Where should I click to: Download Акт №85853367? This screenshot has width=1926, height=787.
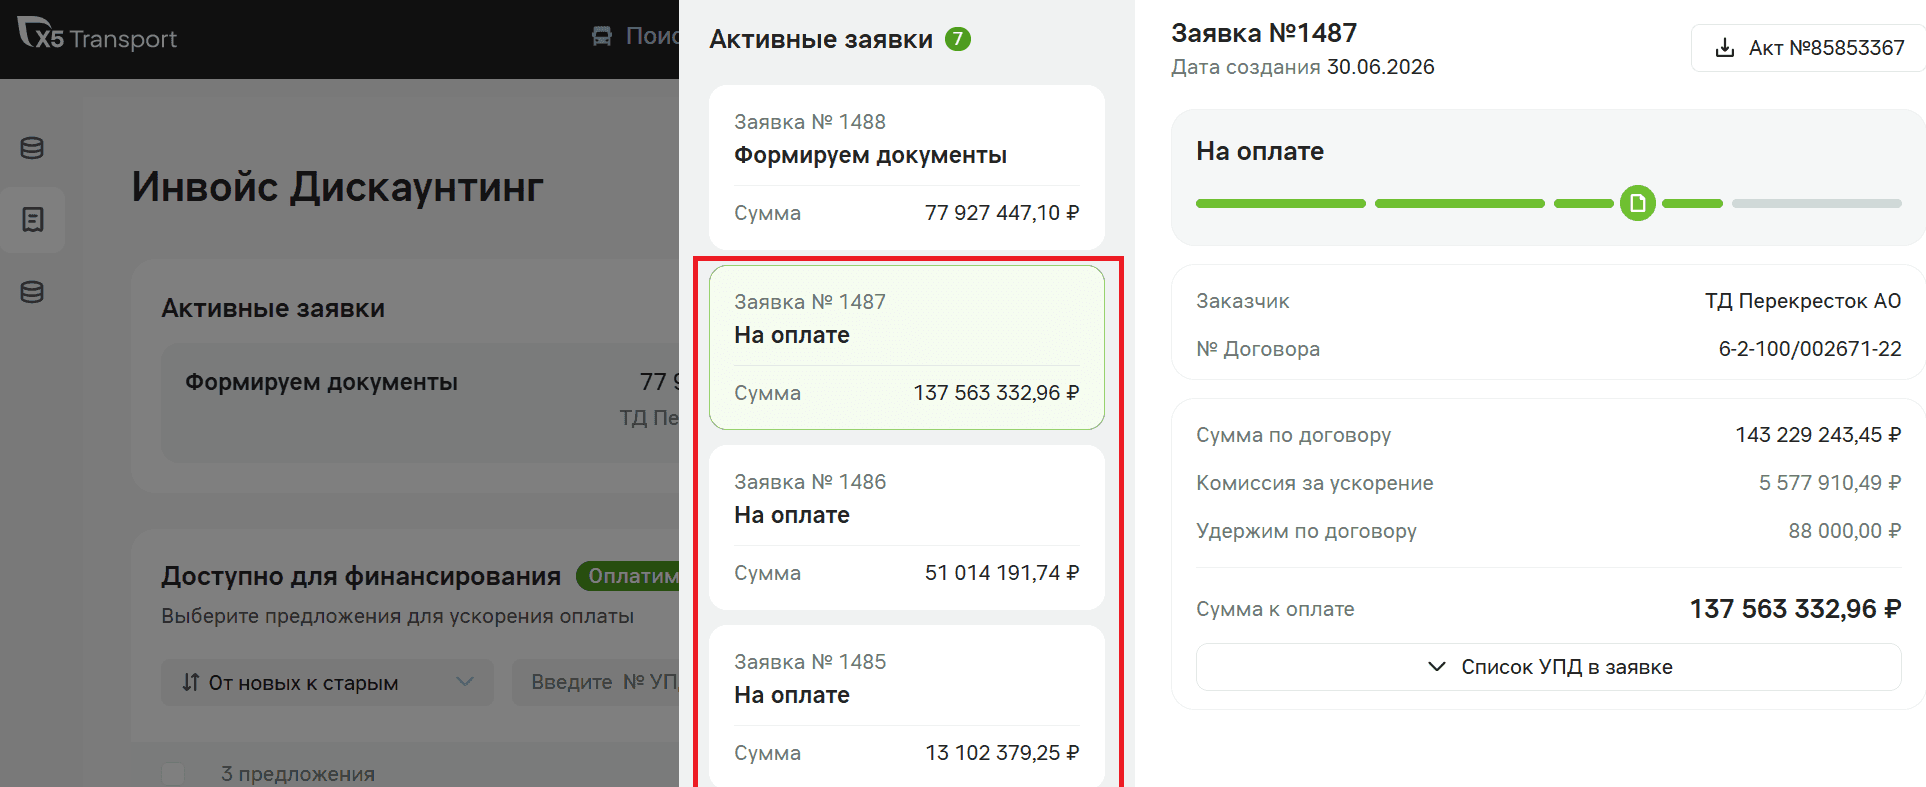[x=1808, y=48]
